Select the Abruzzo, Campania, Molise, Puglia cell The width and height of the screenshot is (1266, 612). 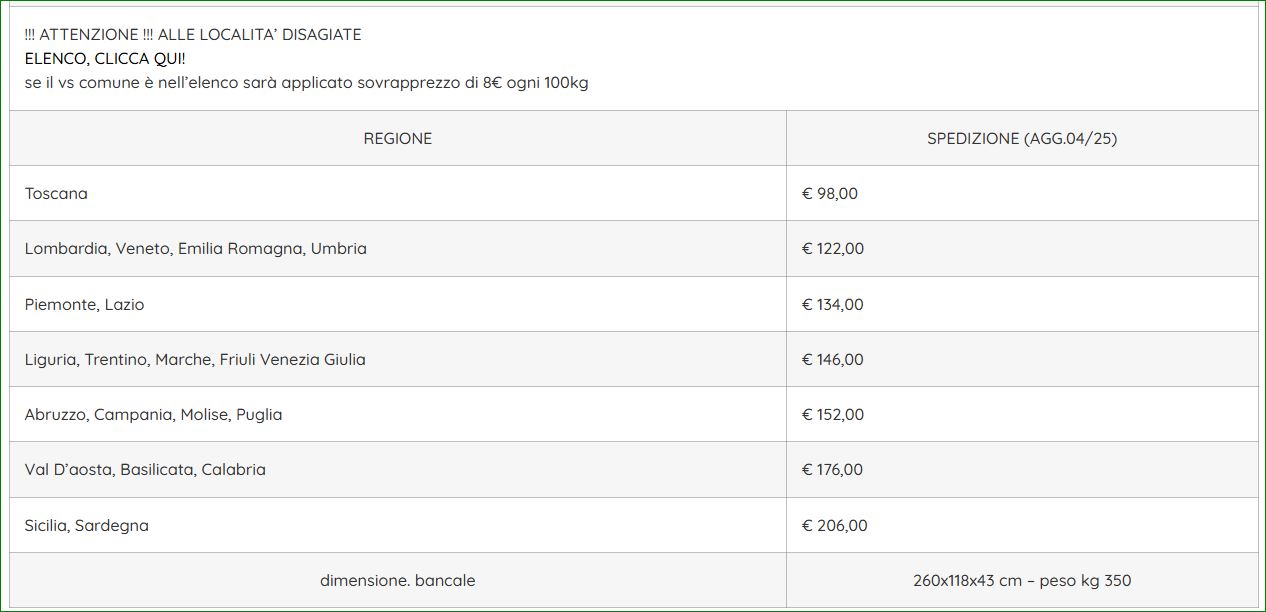click(398, 414)
